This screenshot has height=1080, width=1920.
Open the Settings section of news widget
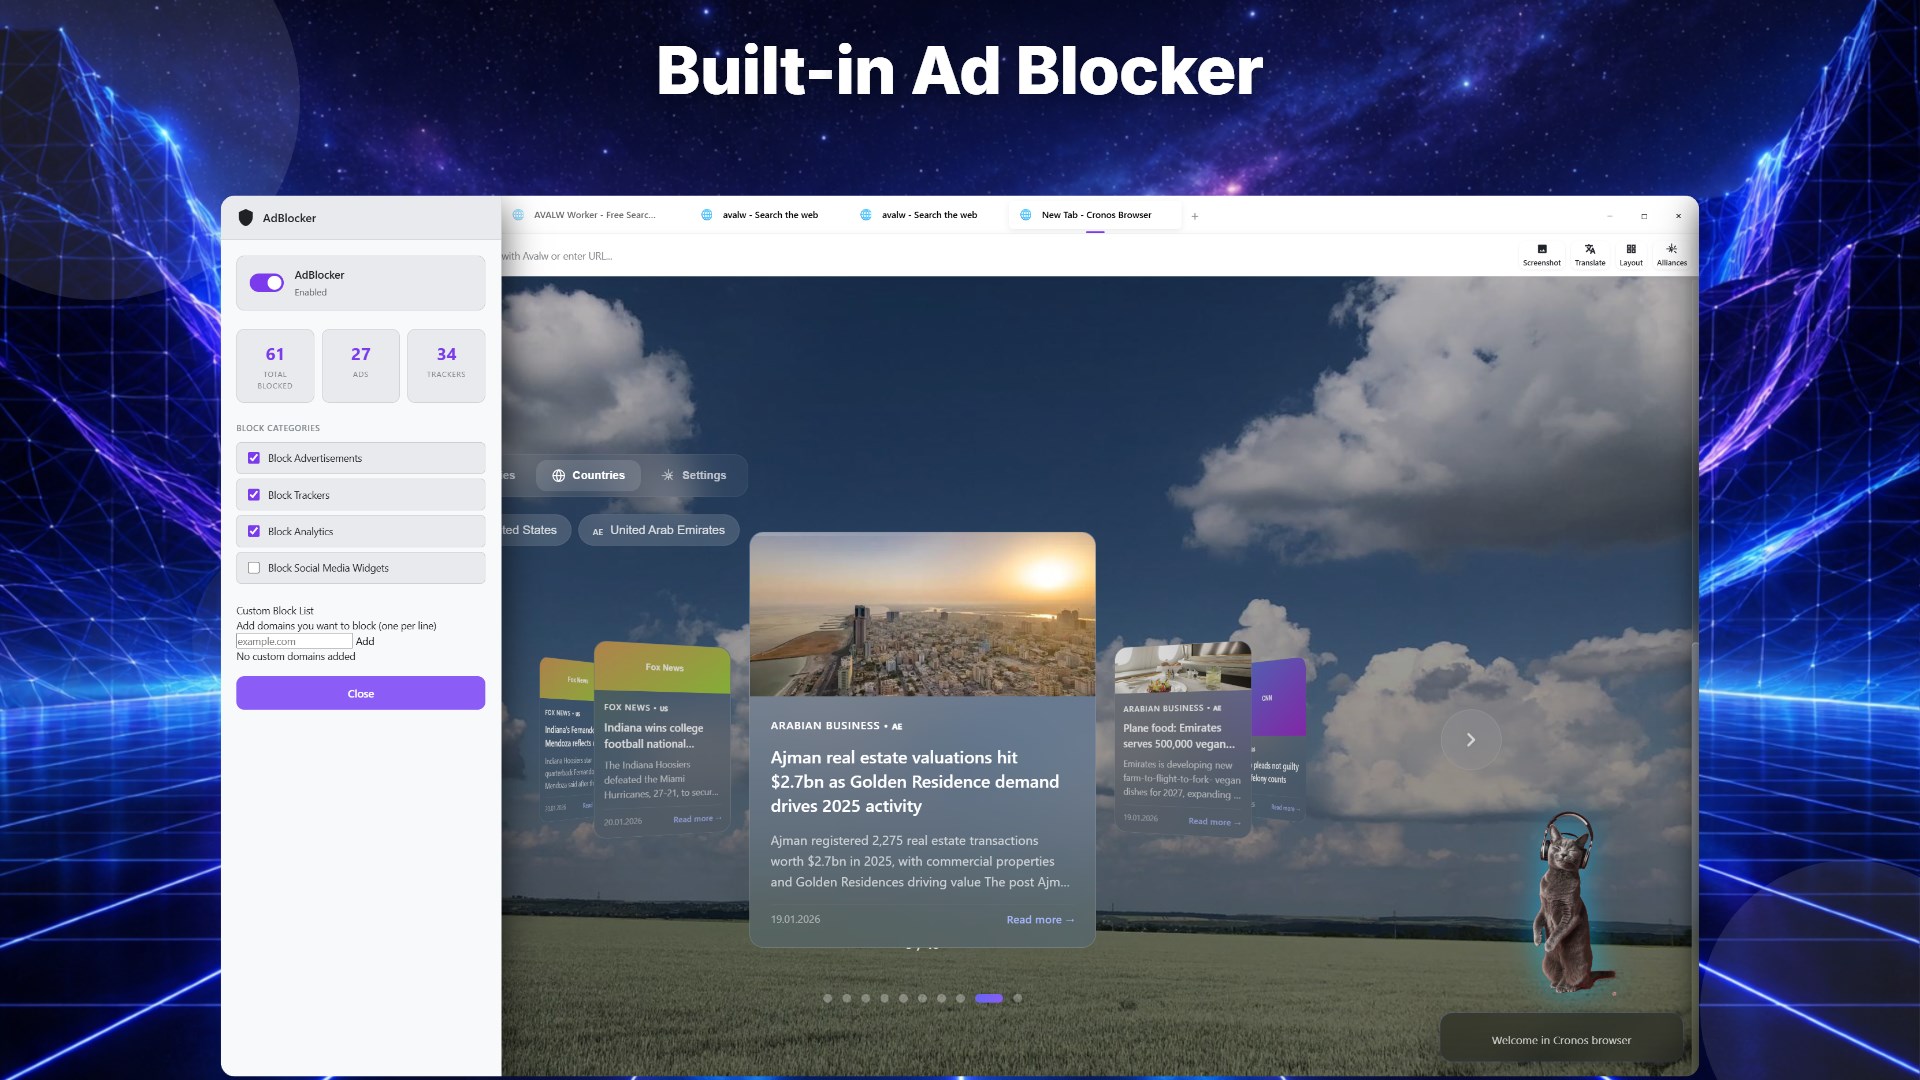point(694,476)
